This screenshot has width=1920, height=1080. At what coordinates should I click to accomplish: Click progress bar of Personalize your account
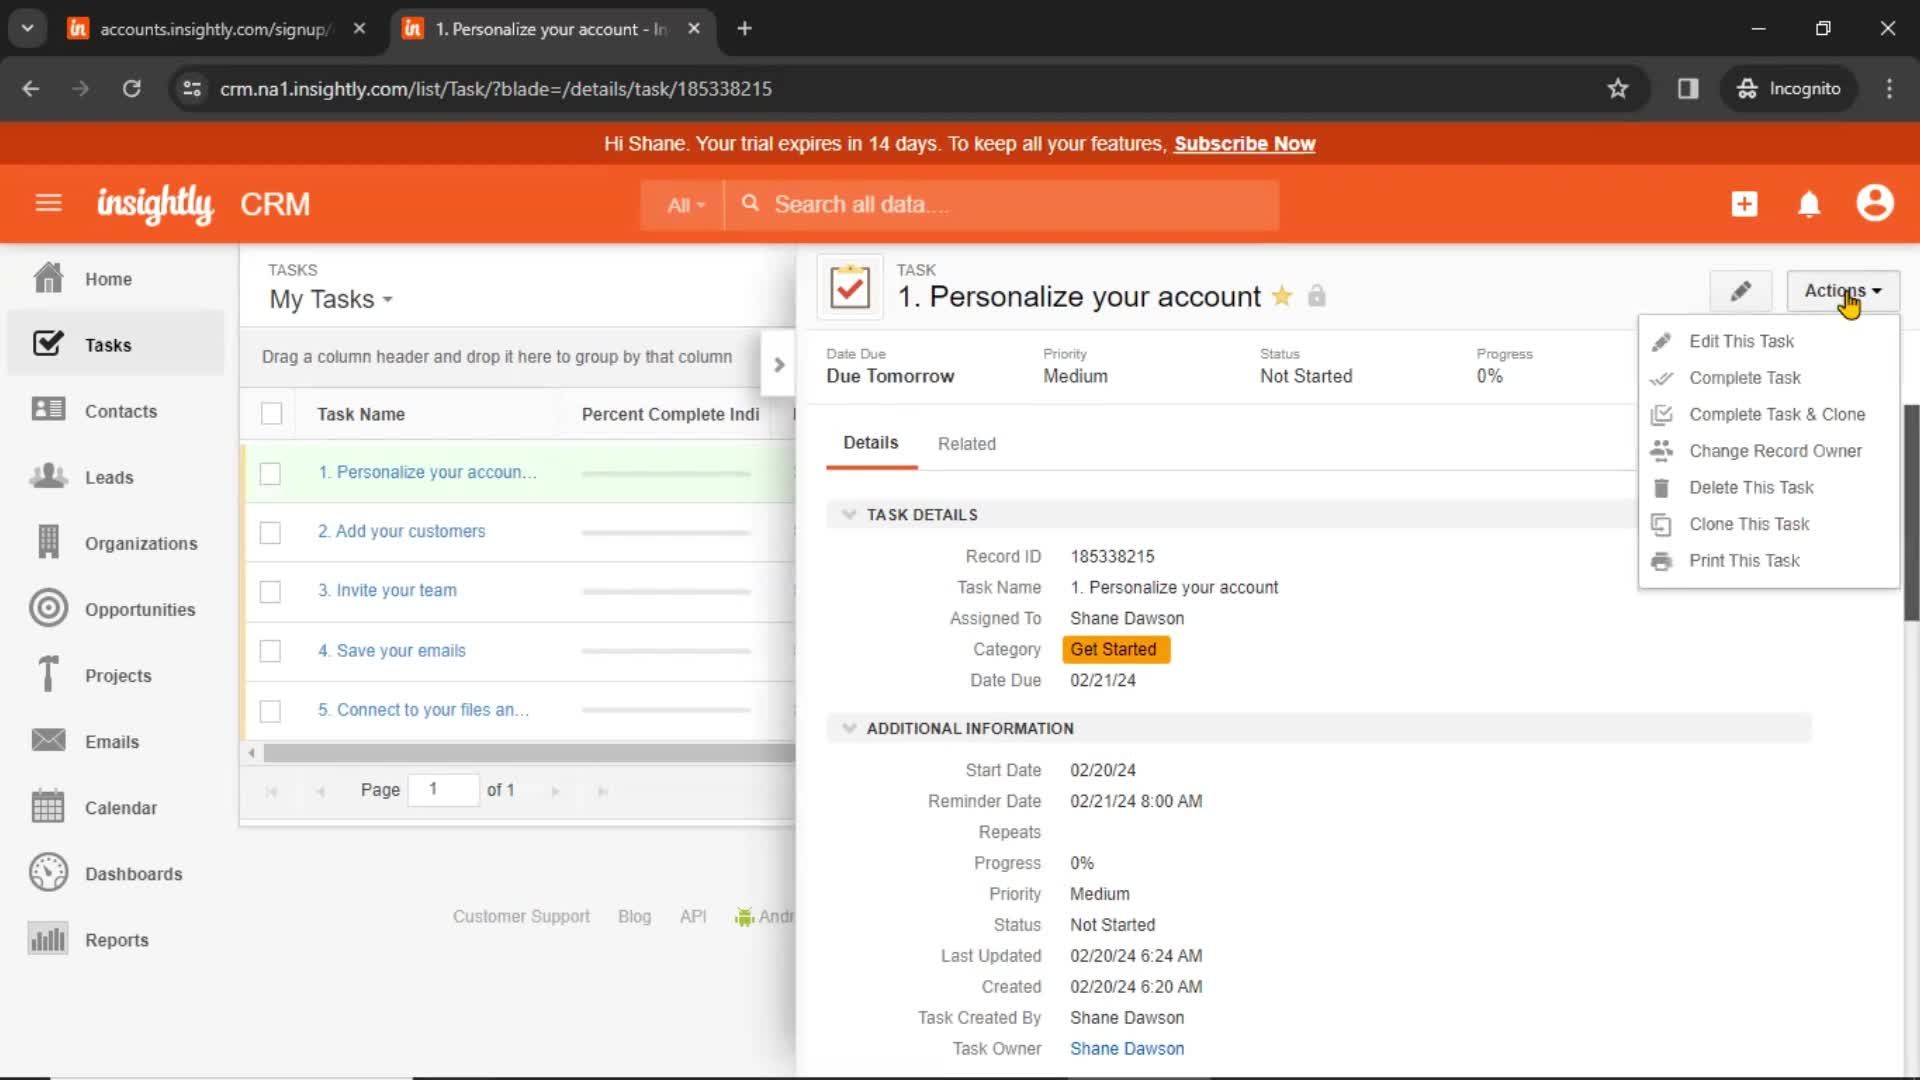(666, 473)
